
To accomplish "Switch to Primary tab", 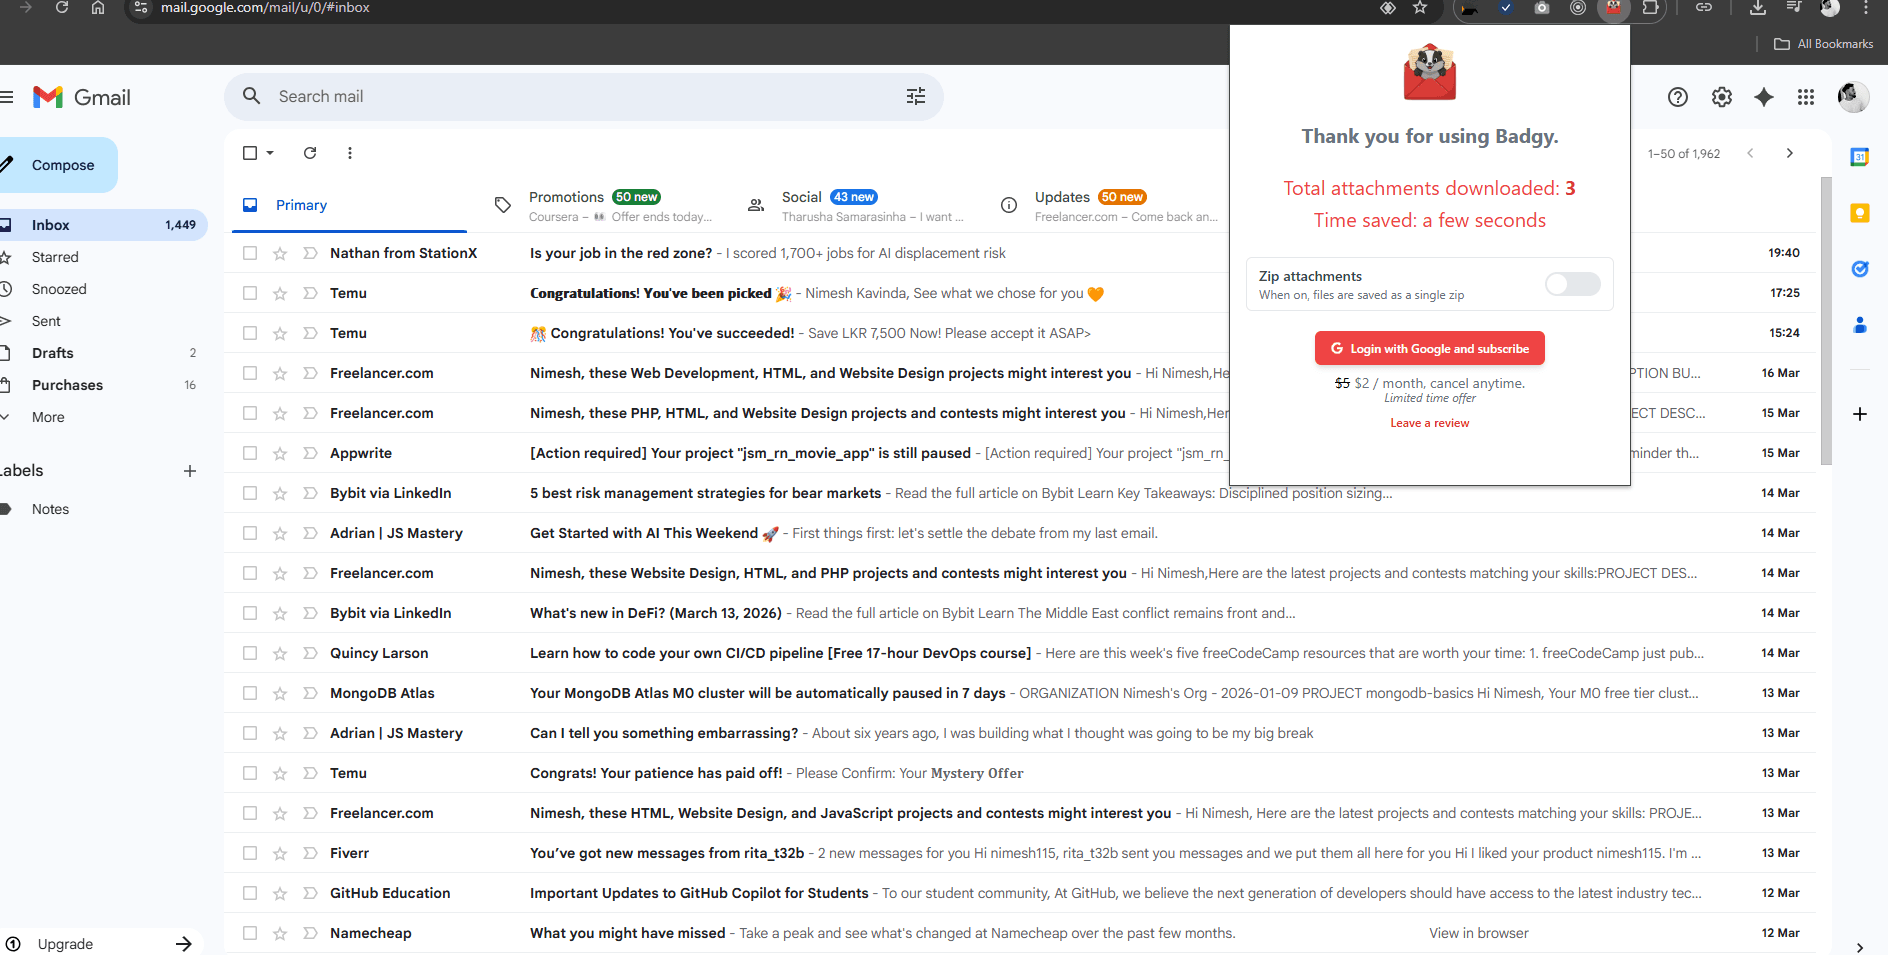I will (x=350, y=205).
